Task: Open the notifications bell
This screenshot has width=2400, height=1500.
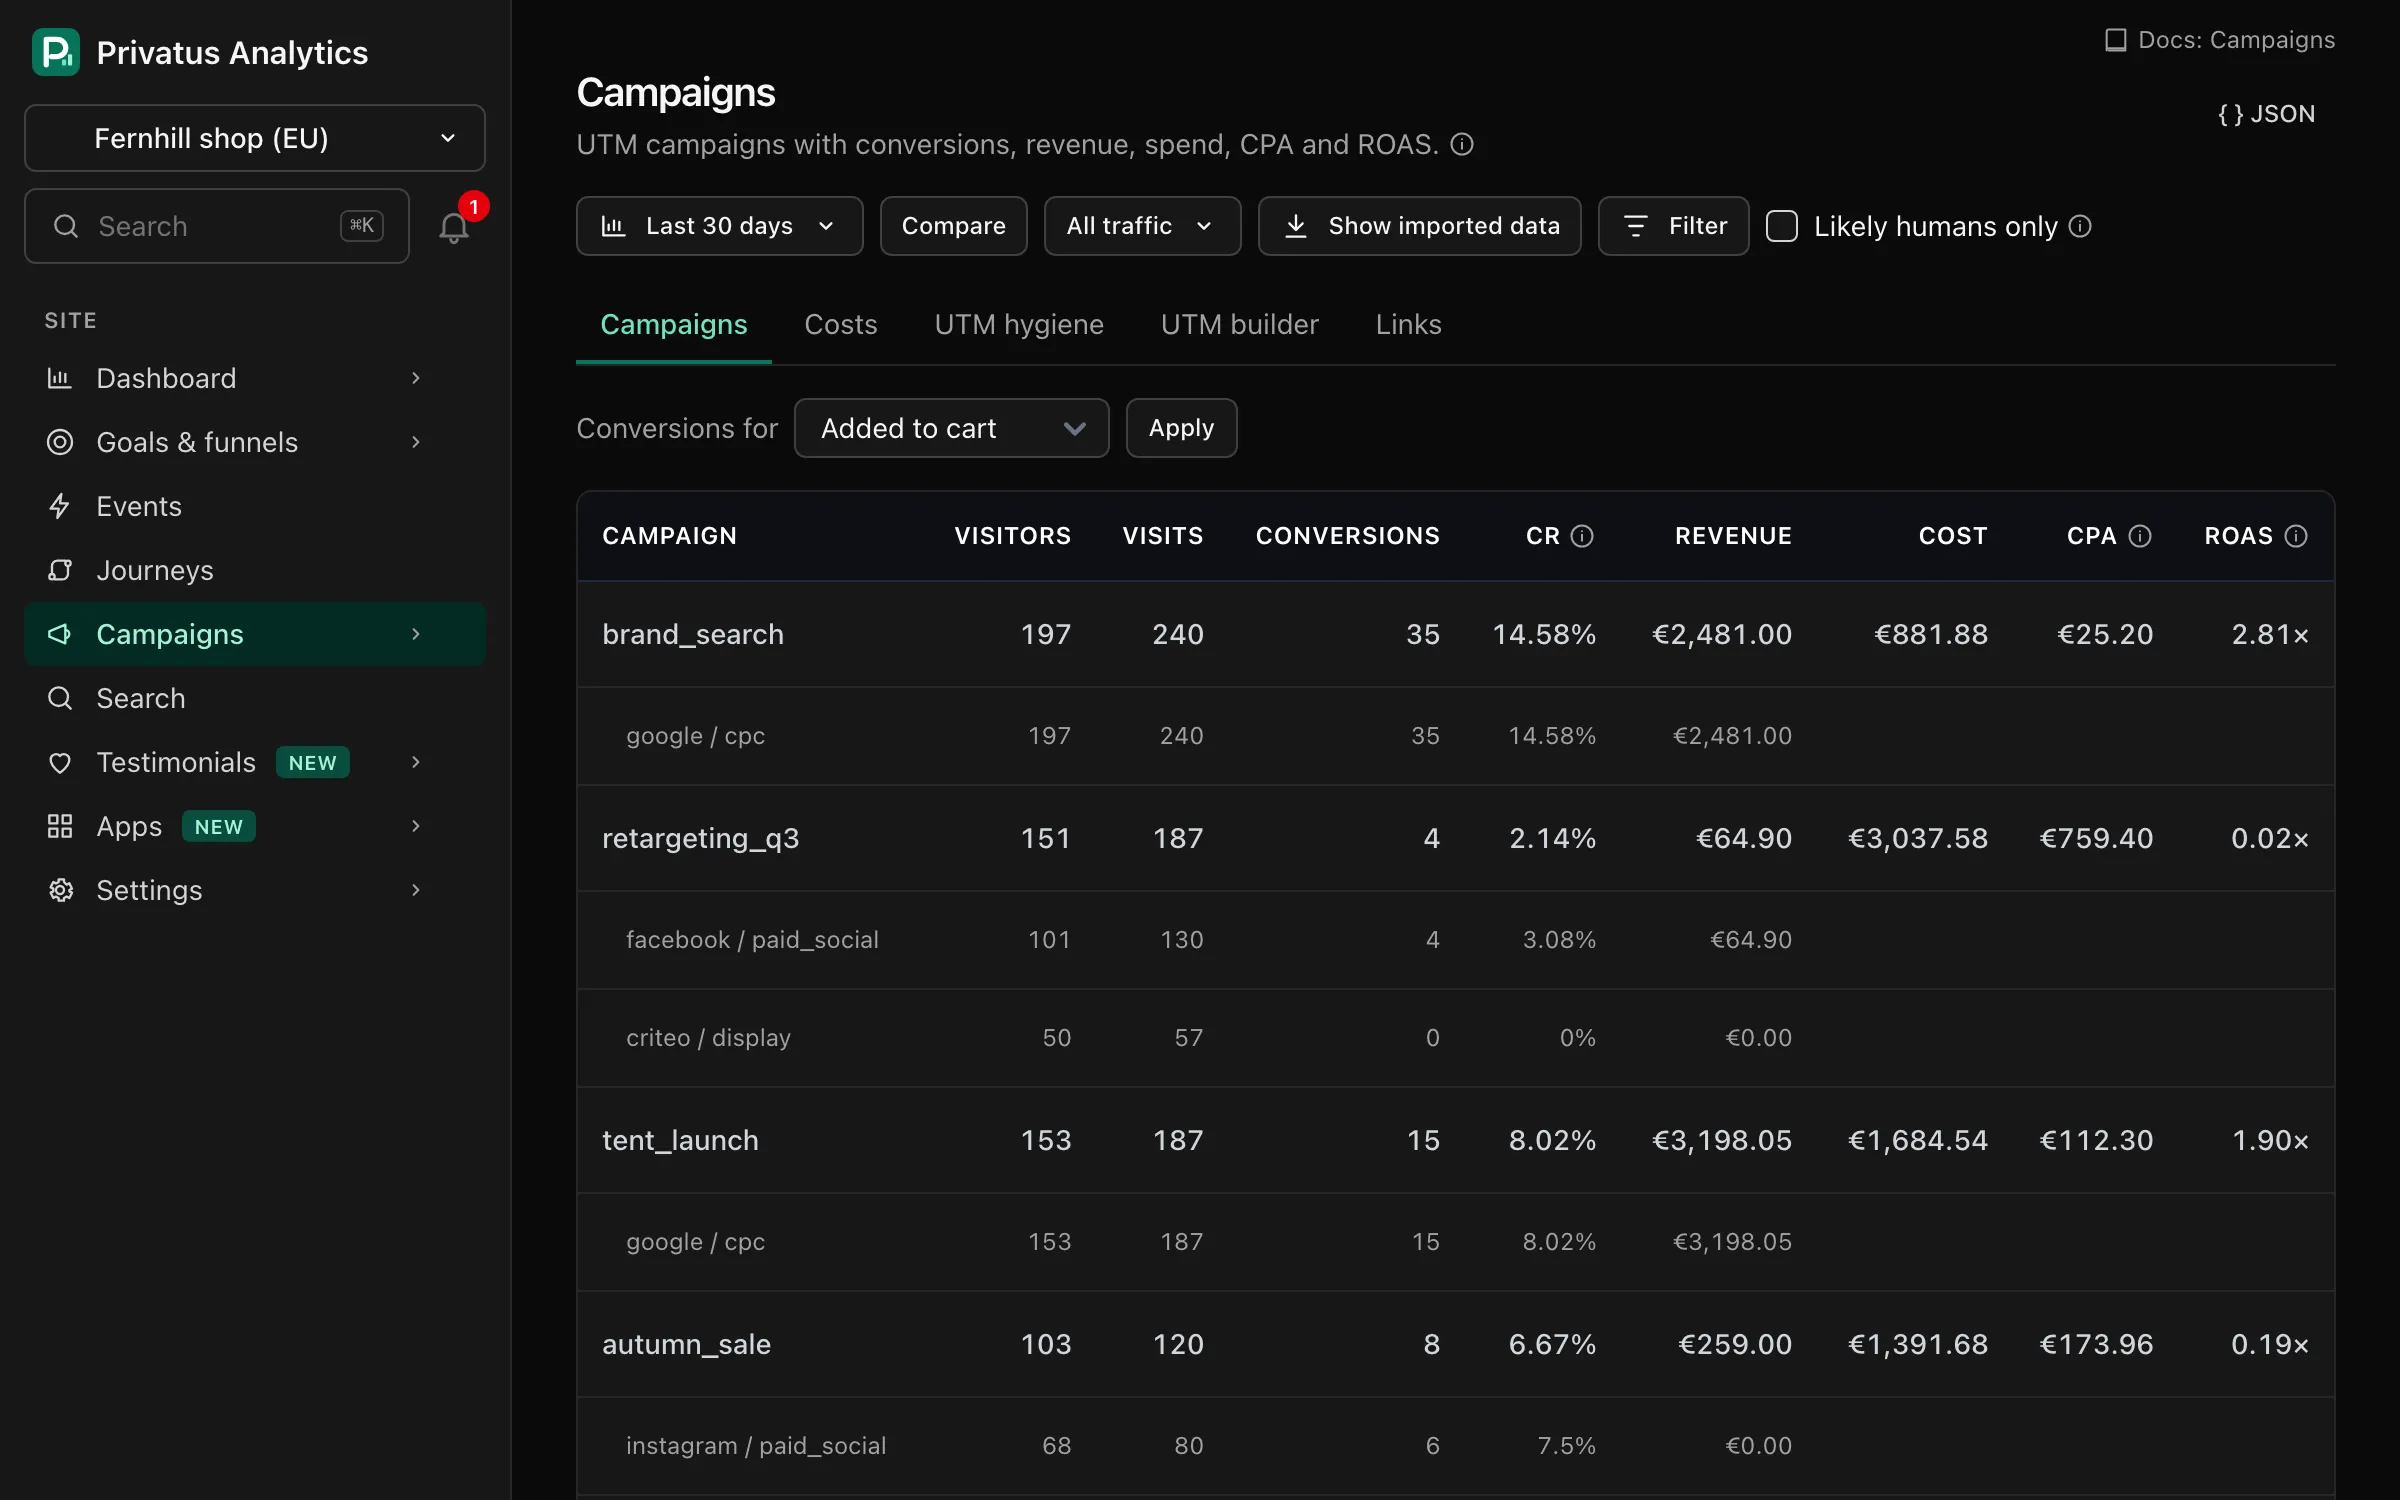Action: (454, 227)
